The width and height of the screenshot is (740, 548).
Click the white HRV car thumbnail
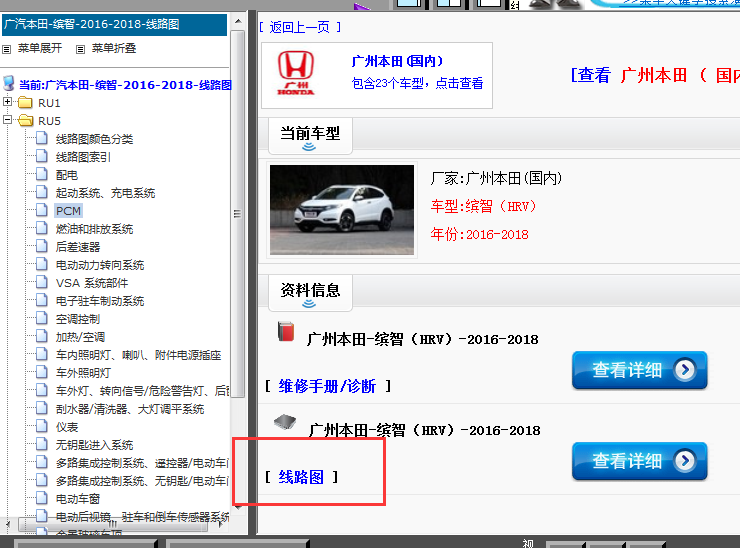pos(342,210)
